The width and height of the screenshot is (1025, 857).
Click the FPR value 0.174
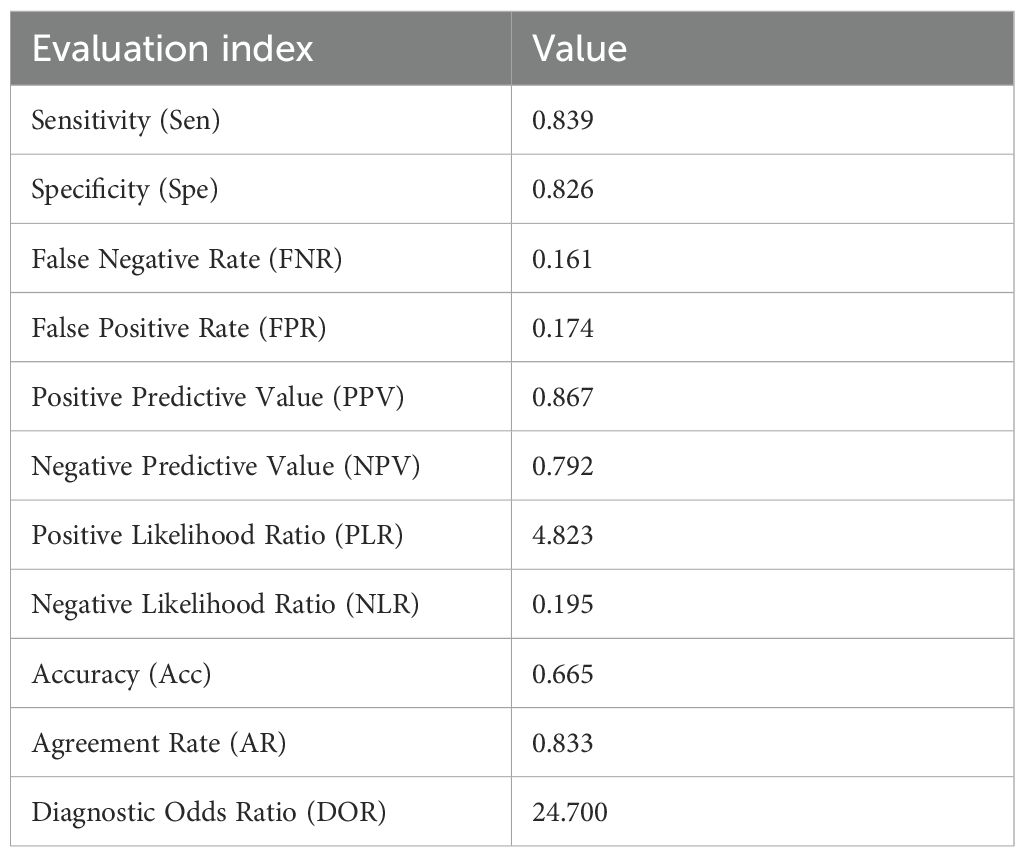pyautogui.click(x=562, y=328)
